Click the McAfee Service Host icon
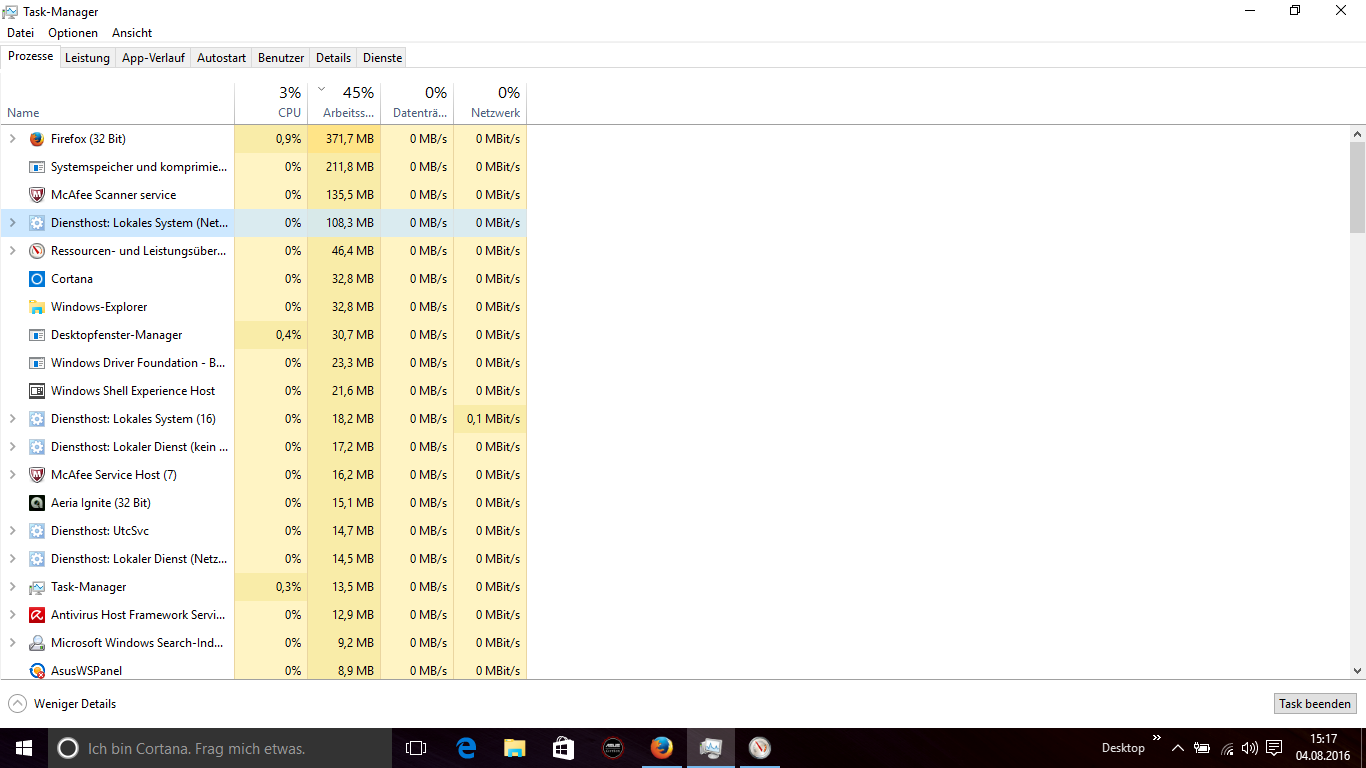The image size is (1366, 768). 37,475
